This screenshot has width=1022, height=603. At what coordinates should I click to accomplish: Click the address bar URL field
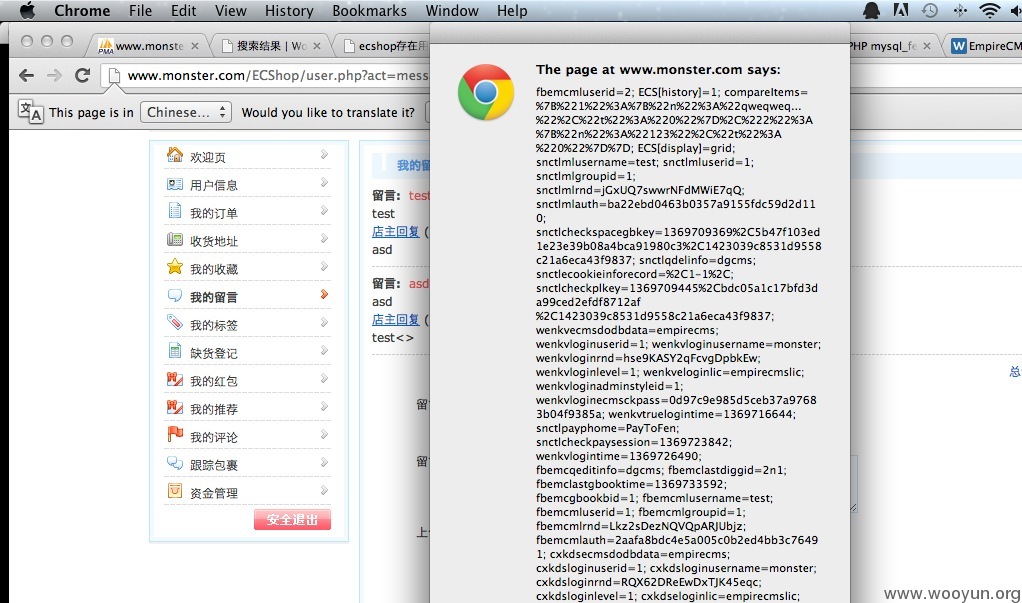point(277,76)
